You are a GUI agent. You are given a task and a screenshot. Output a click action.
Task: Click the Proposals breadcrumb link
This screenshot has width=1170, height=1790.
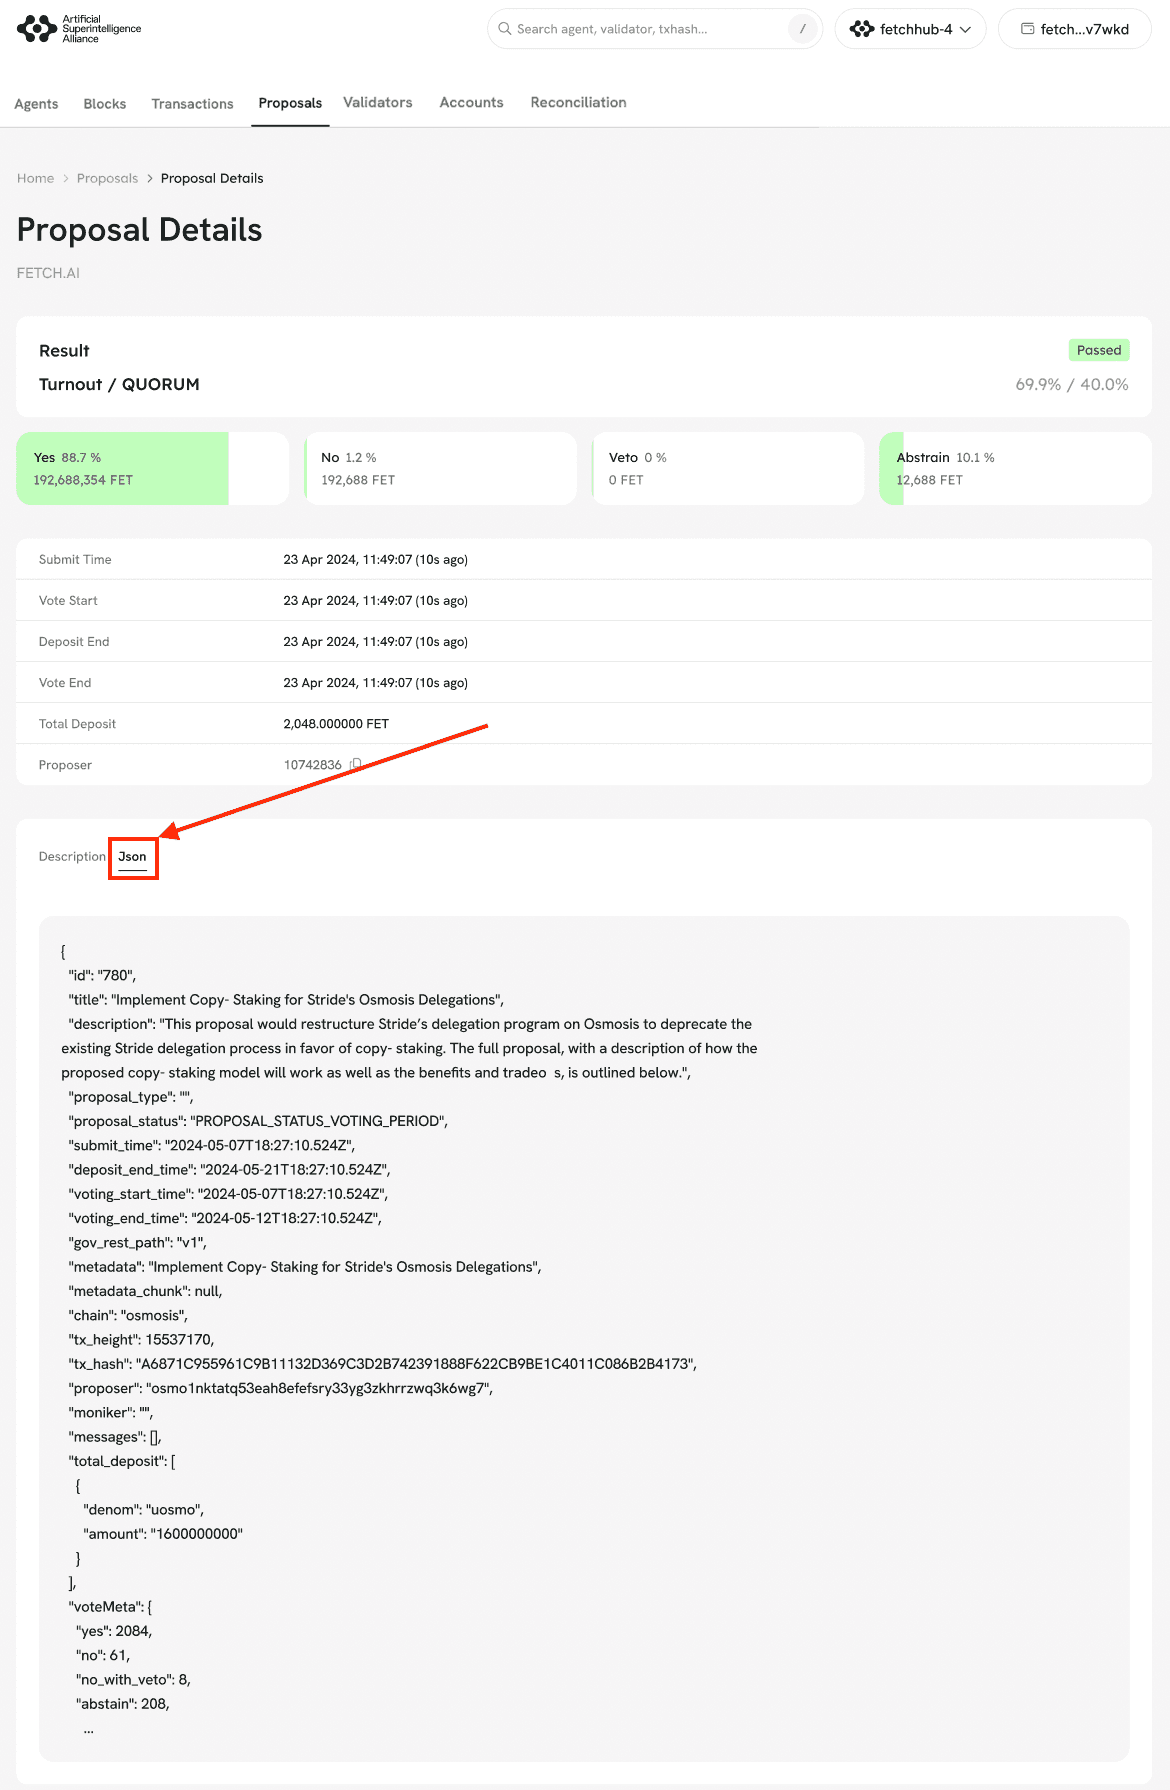click(107, 178)
